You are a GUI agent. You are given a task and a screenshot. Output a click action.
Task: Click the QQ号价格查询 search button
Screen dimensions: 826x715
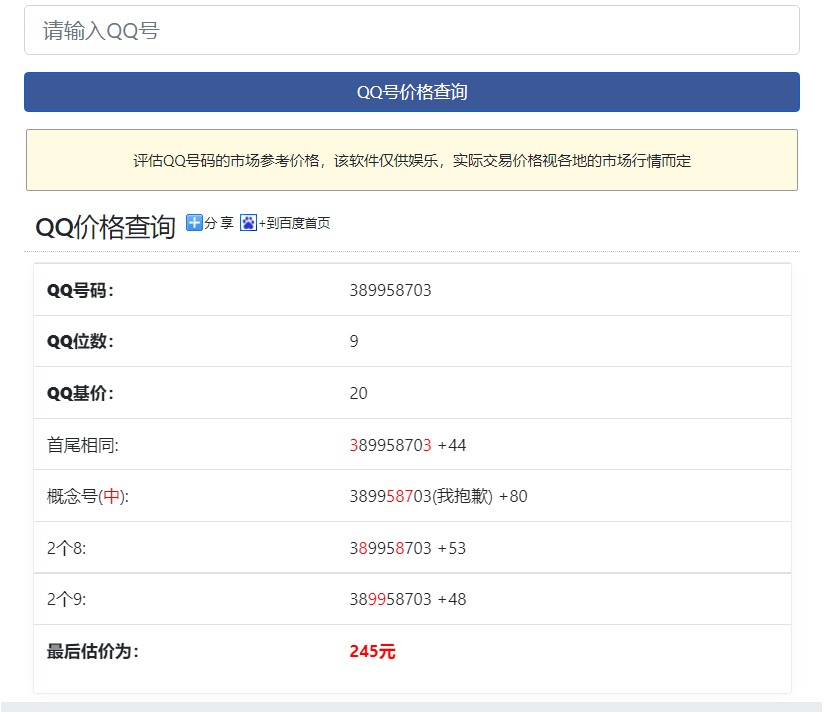[x=412, y=92]
